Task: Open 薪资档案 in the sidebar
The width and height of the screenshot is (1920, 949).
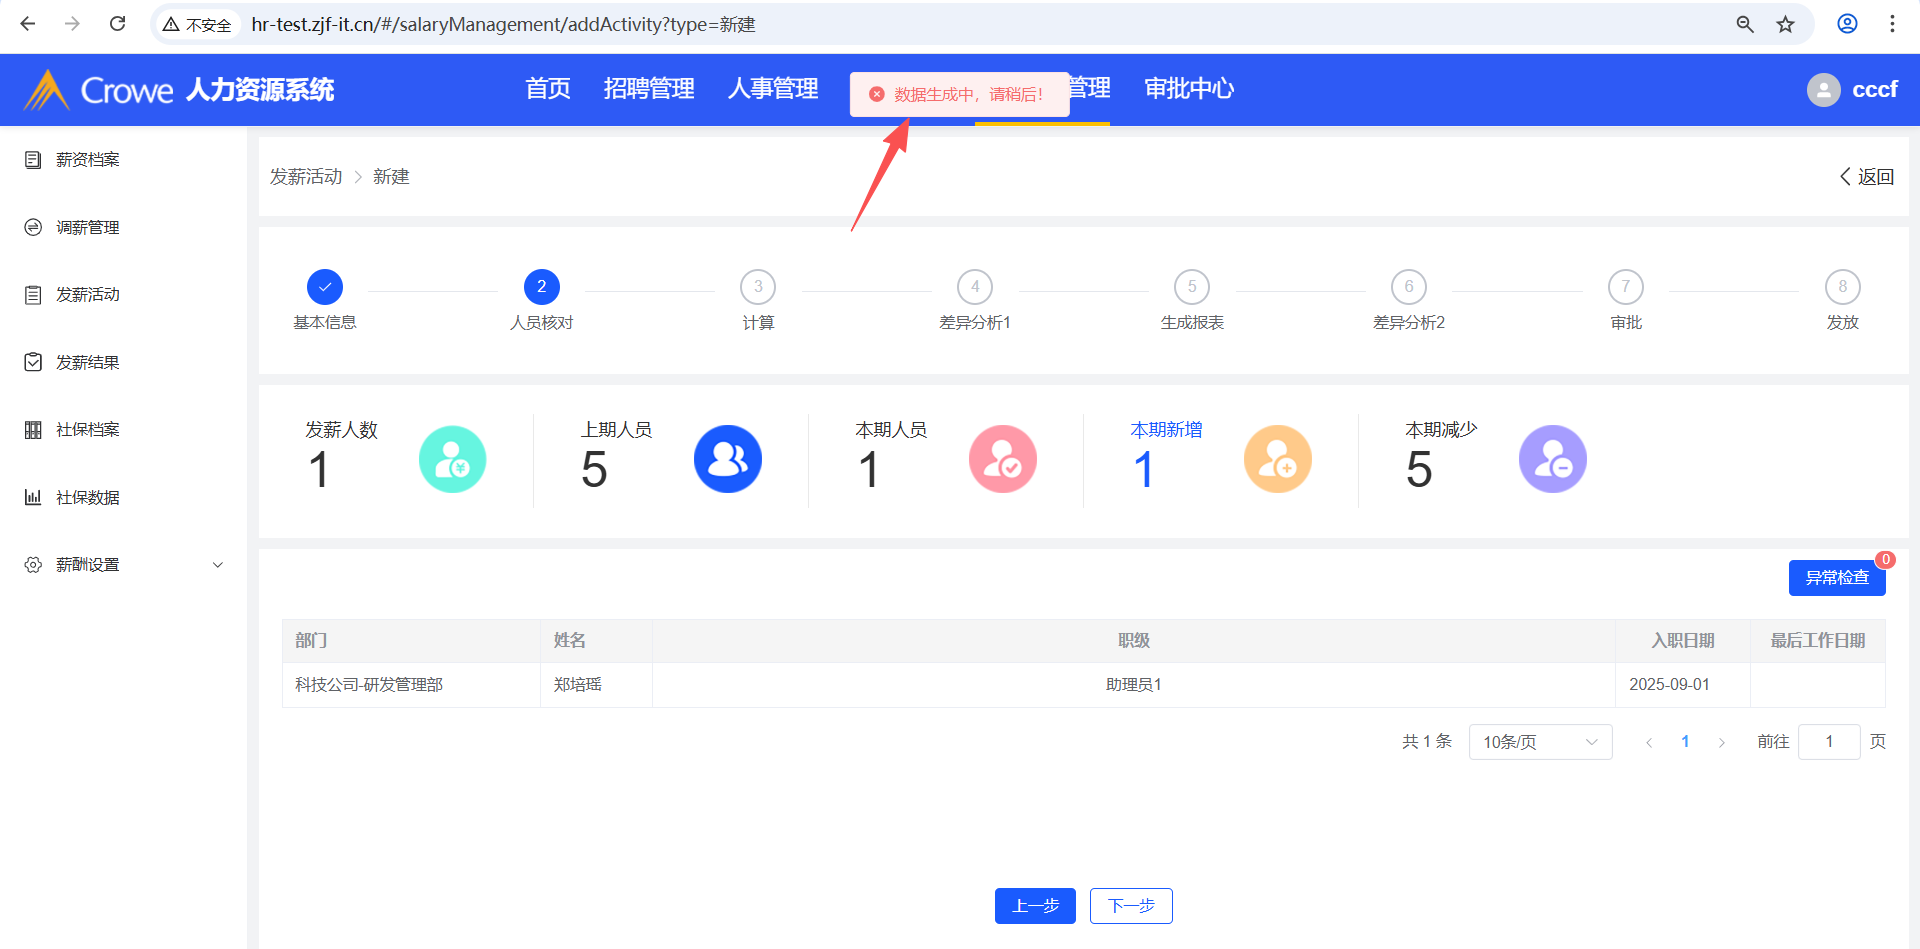Action: tap(88, 160)
